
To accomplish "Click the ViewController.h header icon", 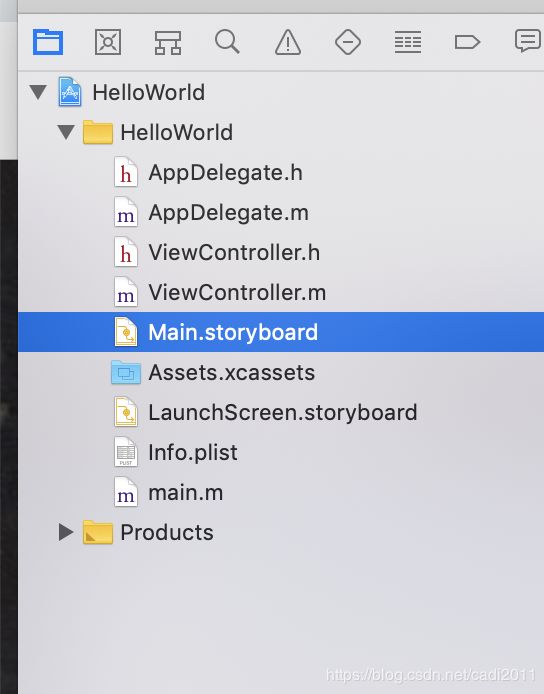I will 126,252.
